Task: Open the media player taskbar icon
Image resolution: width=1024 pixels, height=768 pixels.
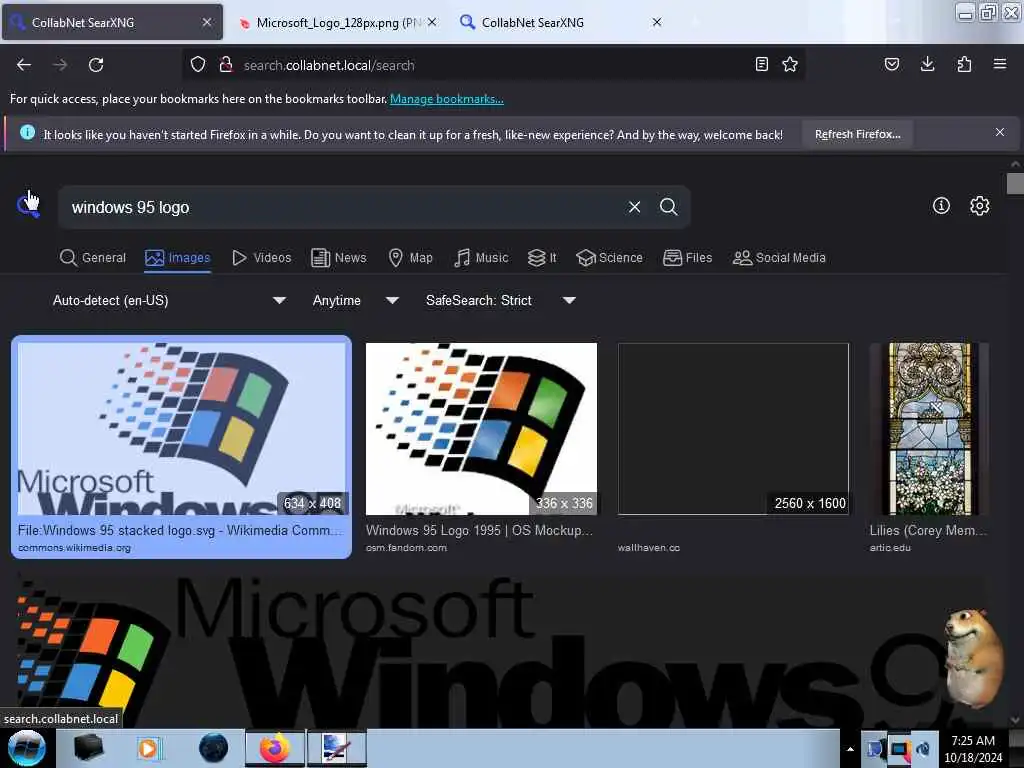Action: [148, 748]
